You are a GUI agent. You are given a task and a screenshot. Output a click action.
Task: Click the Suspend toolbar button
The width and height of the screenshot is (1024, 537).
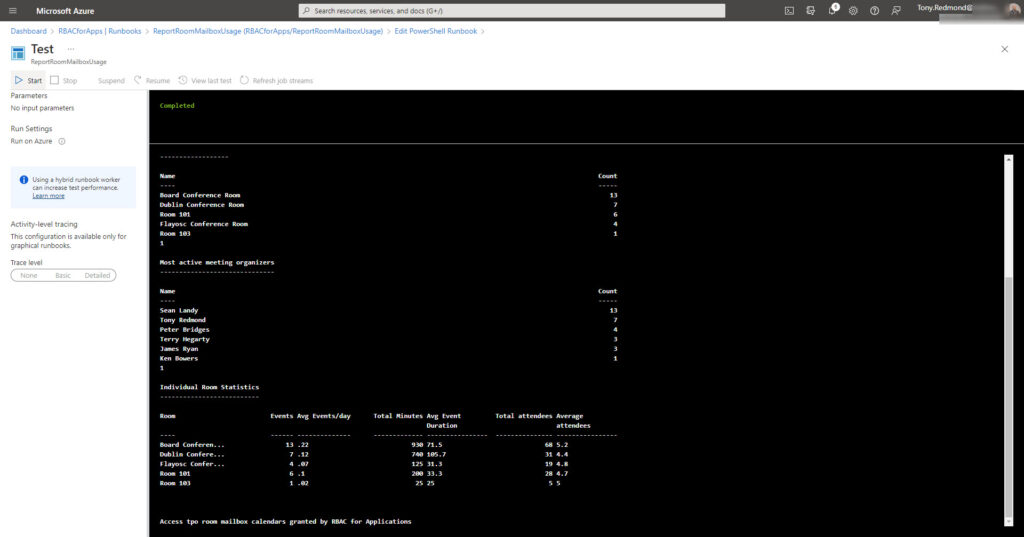[x=111, y=81]
